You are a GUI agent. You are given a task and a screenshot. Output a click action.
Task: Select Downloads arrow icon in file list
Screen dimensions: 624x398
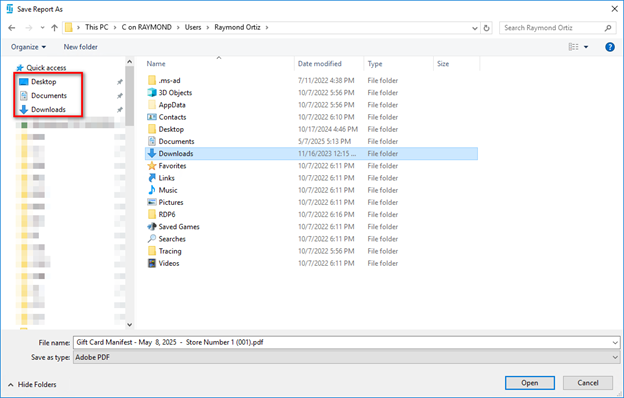tap(152, 154)
